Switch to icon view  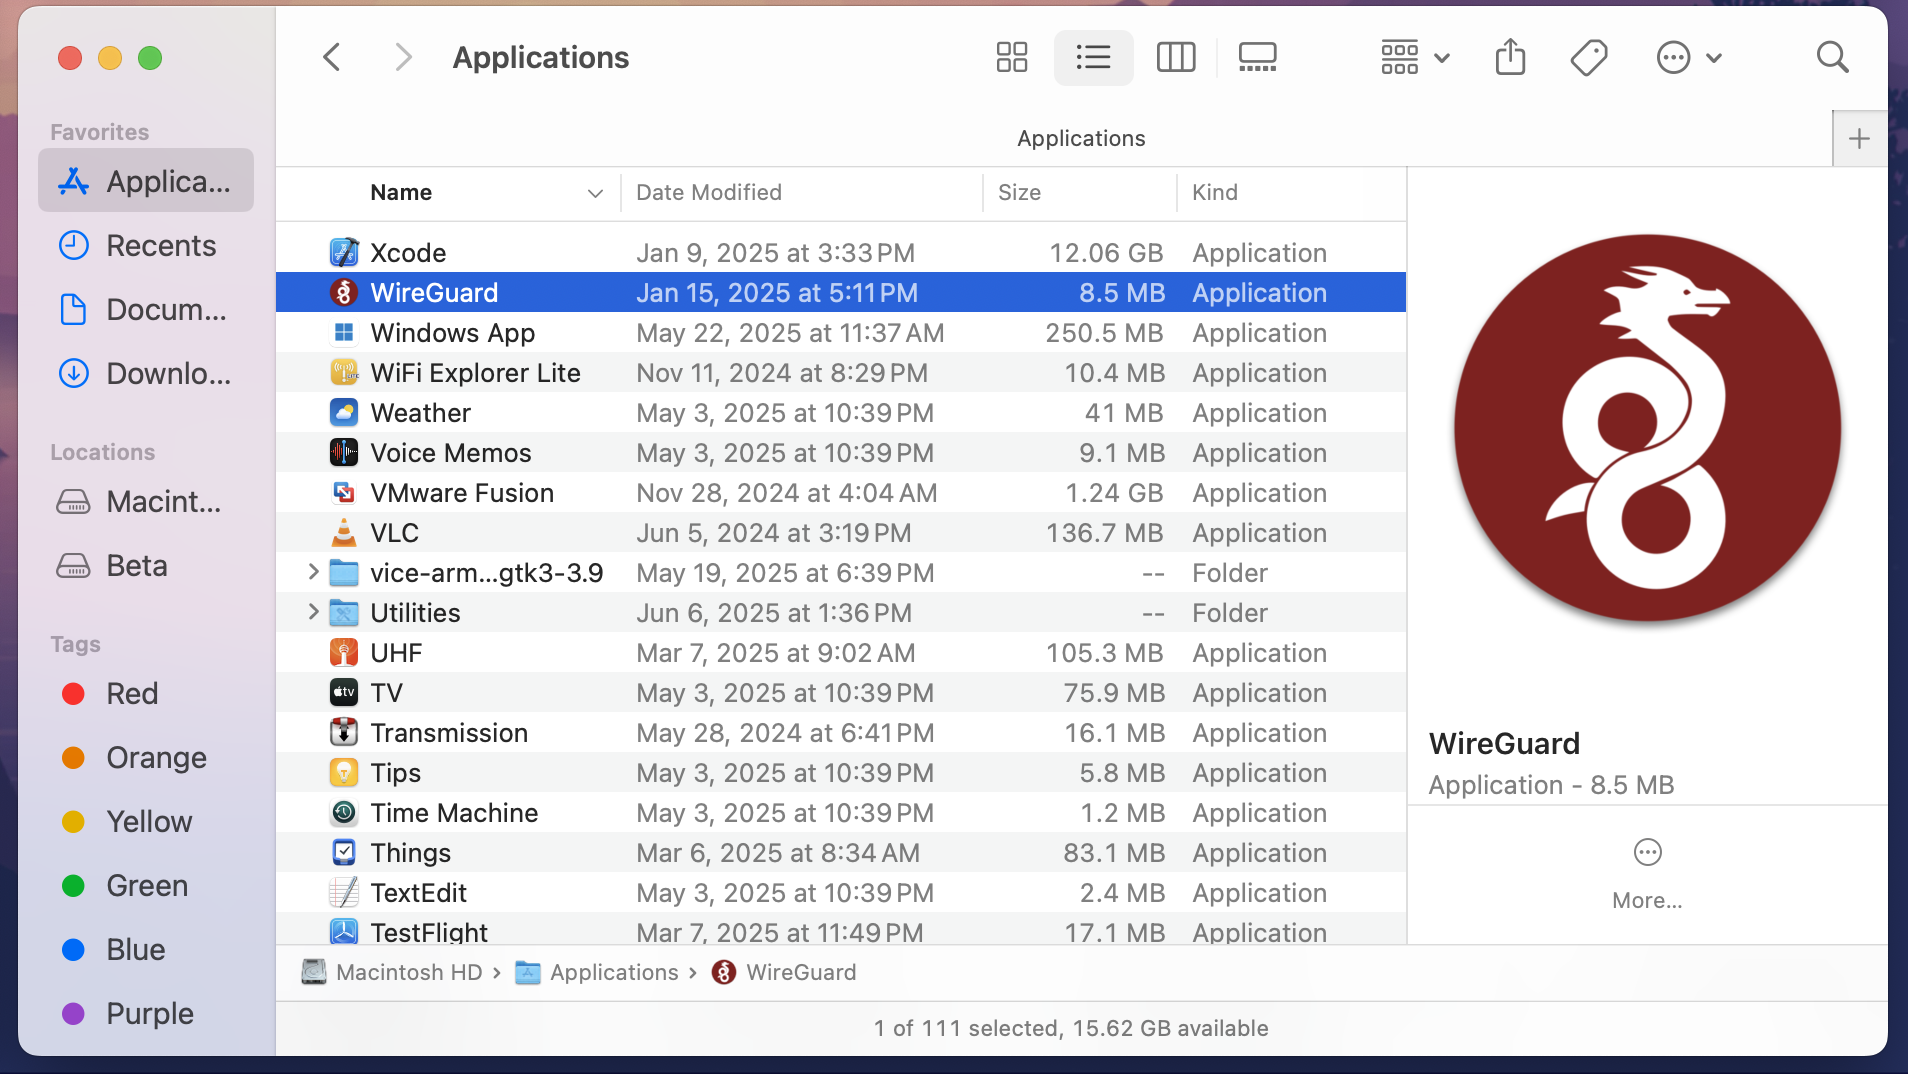click(1012, 57)
